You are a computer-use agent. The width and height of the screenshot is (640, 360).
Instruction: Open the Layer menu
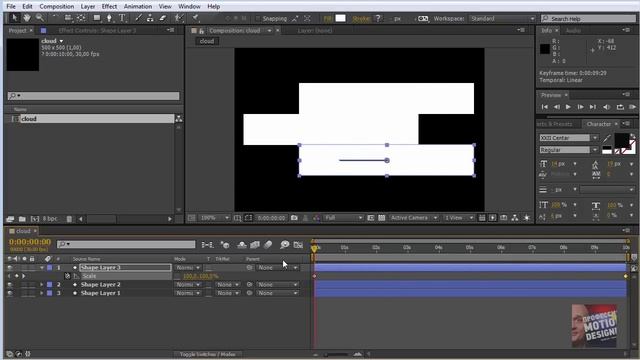coord(88,7)
